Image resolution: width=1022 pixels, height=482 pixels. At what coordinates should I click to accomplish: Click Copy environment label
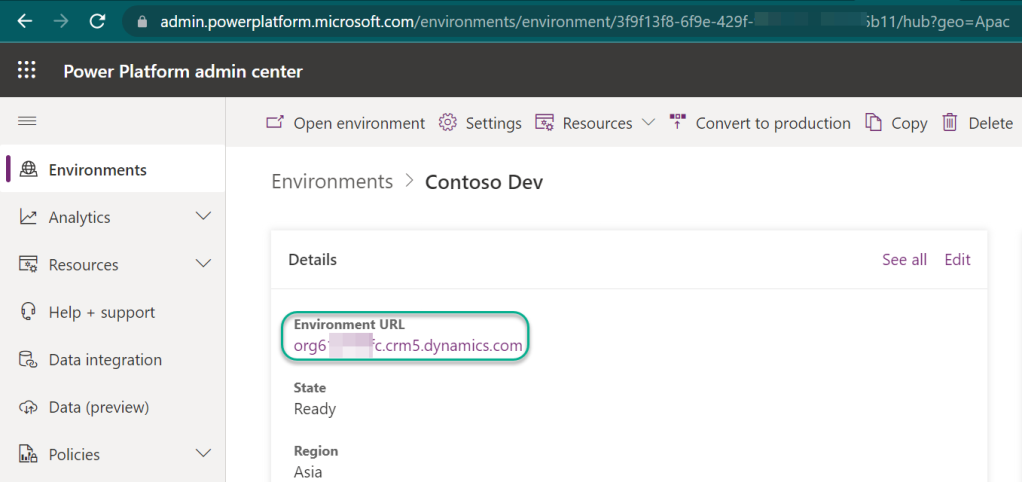[x=909, y=124]
